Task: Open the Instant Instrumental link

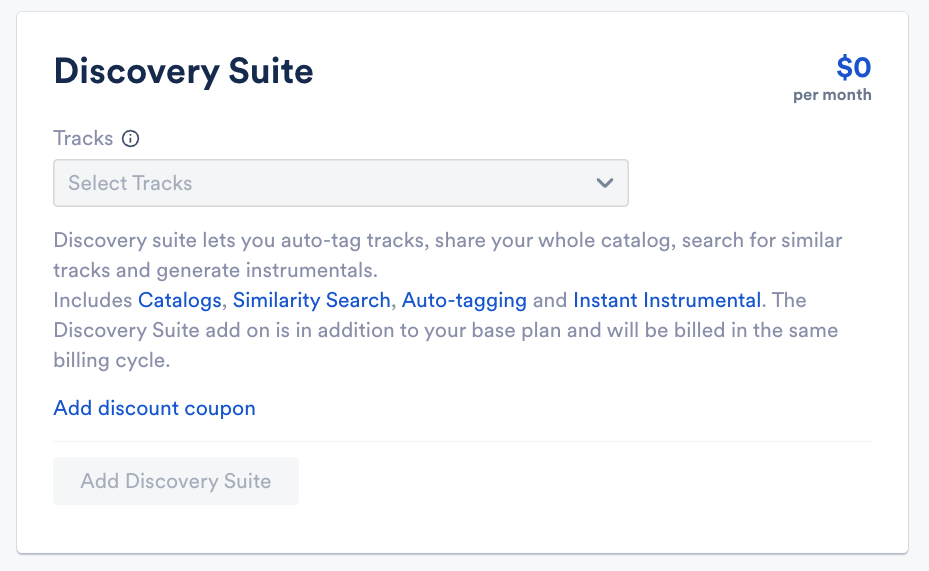Action: [x=667, y=300]
